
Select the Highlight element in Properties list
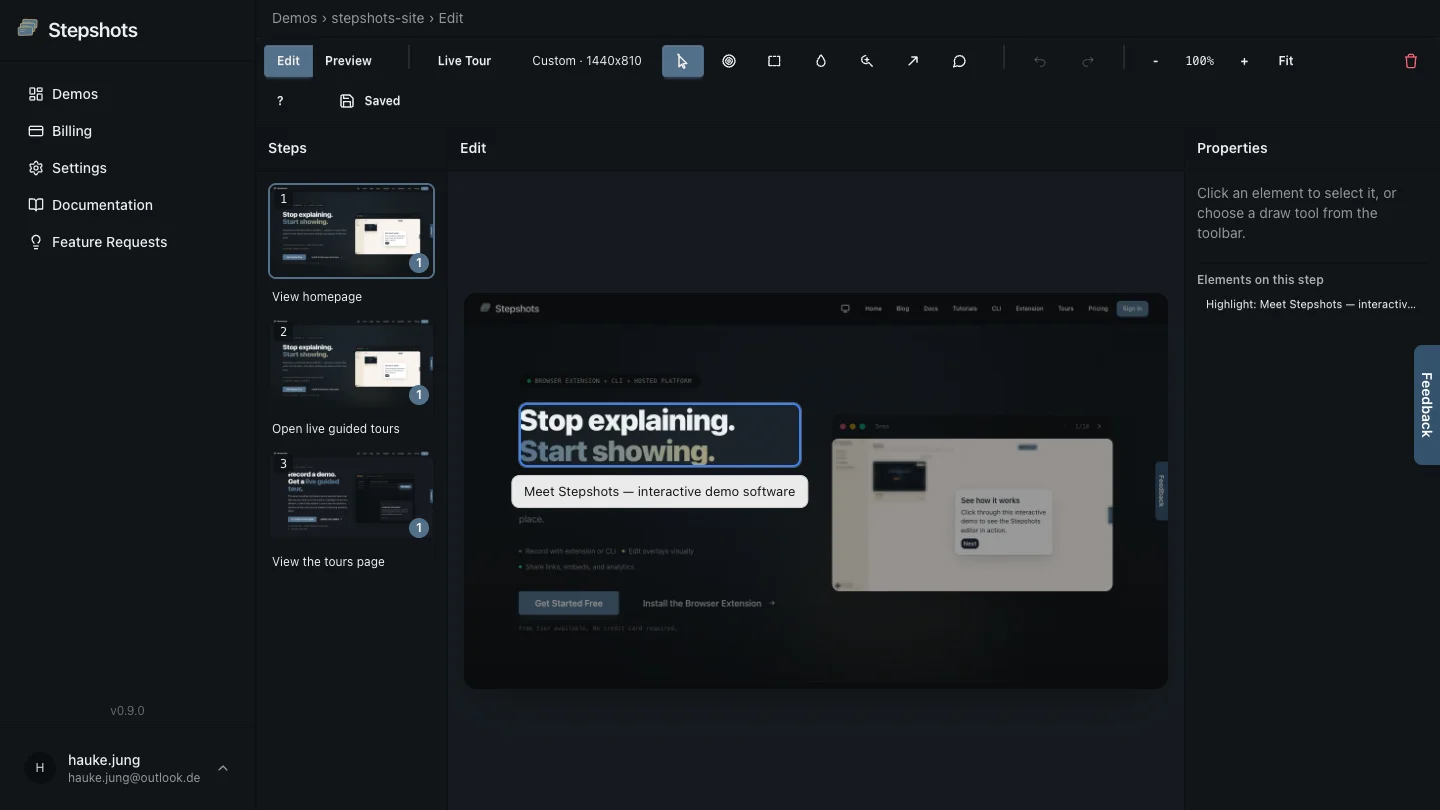point(1310,304)
